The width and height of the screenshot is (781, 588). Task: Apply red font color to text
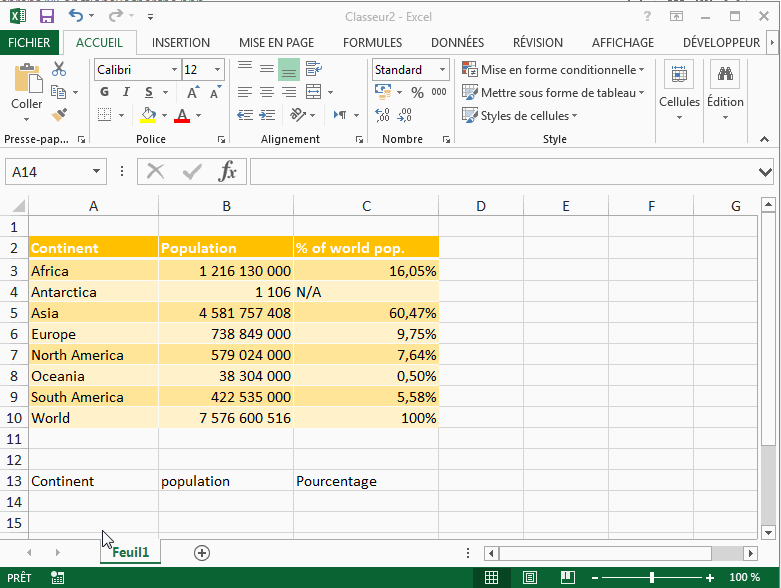coord(182,115)
